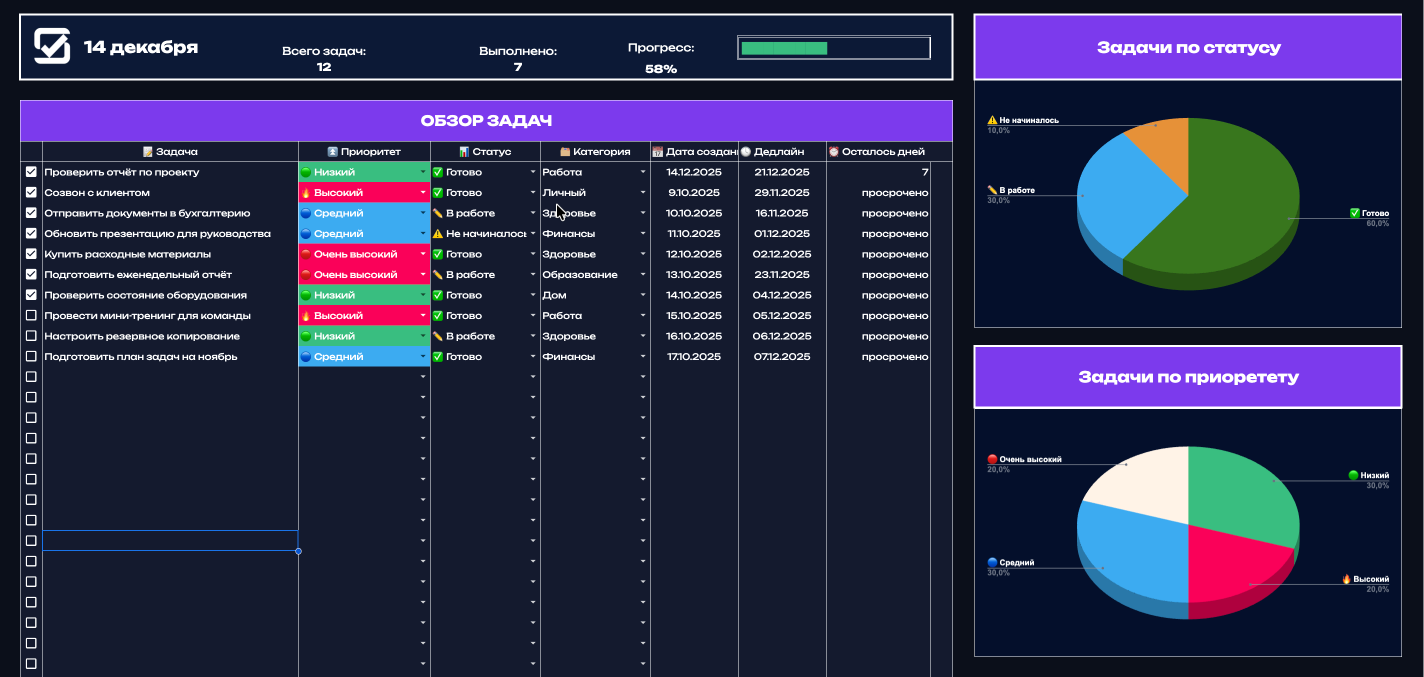
Task: Click the folder icon in the Категория header
Action: coord(565,152)
